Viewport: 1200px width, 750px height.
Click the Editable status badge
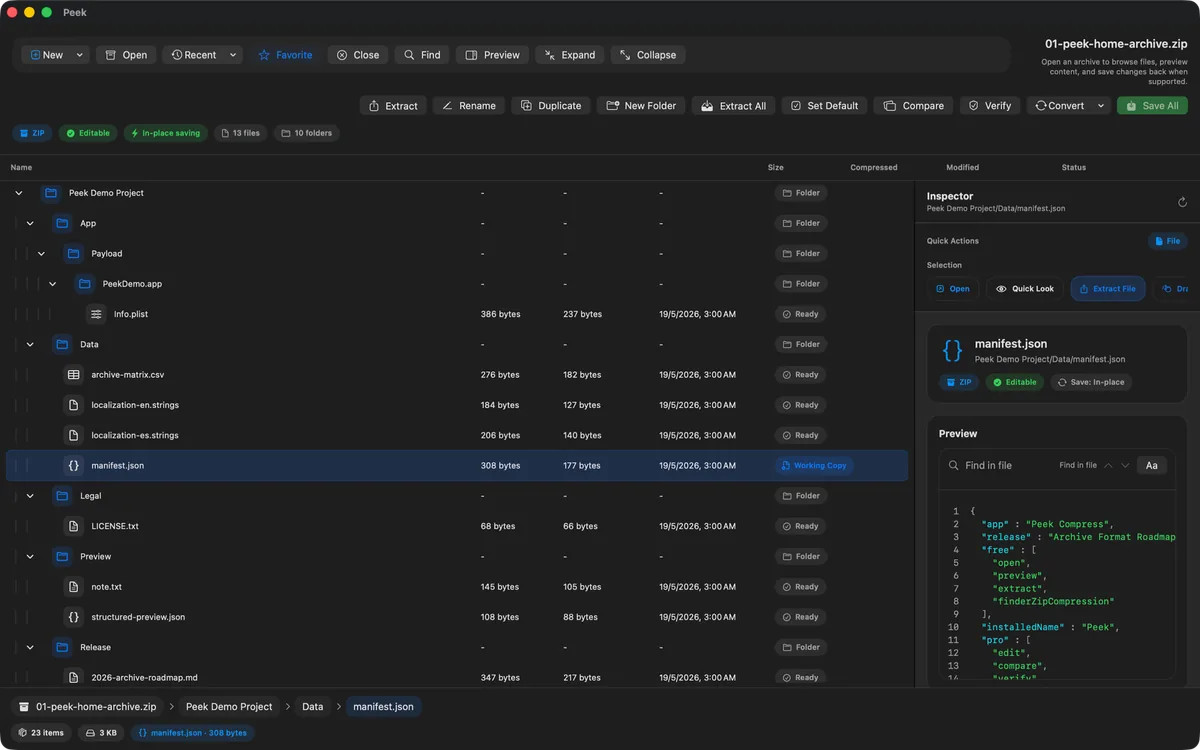[x=88, y=133]
